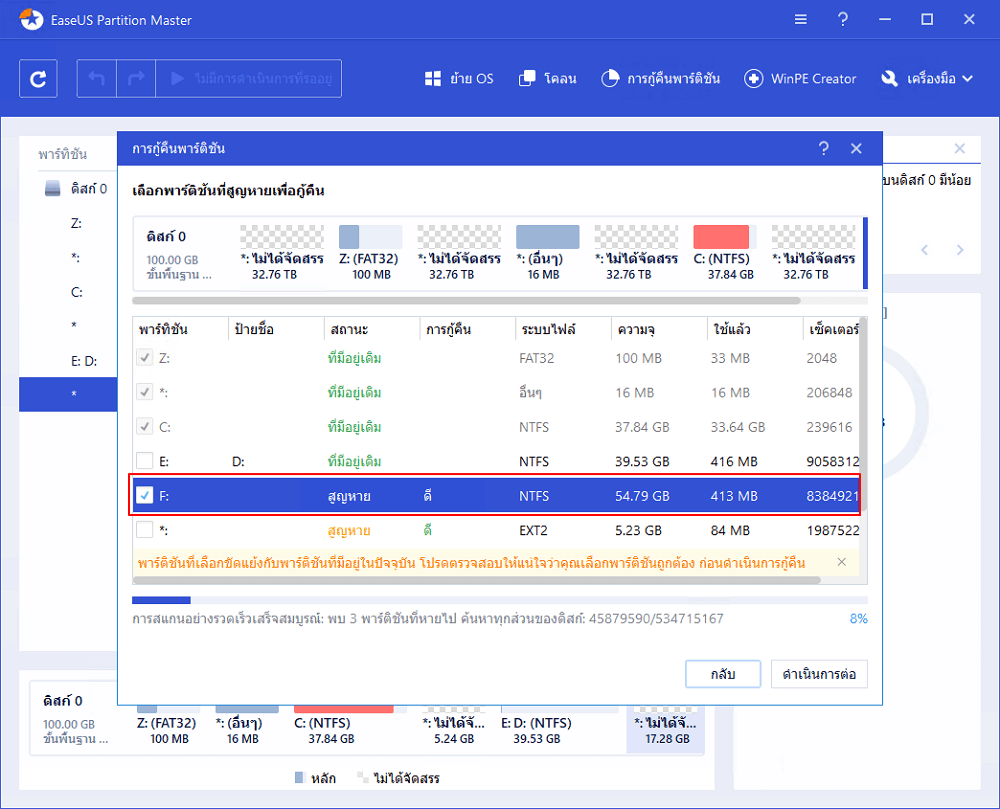Click the 5.23 GB capacity cell
This screenshot has width=1000, height=809.
click(x=638, y=530)
